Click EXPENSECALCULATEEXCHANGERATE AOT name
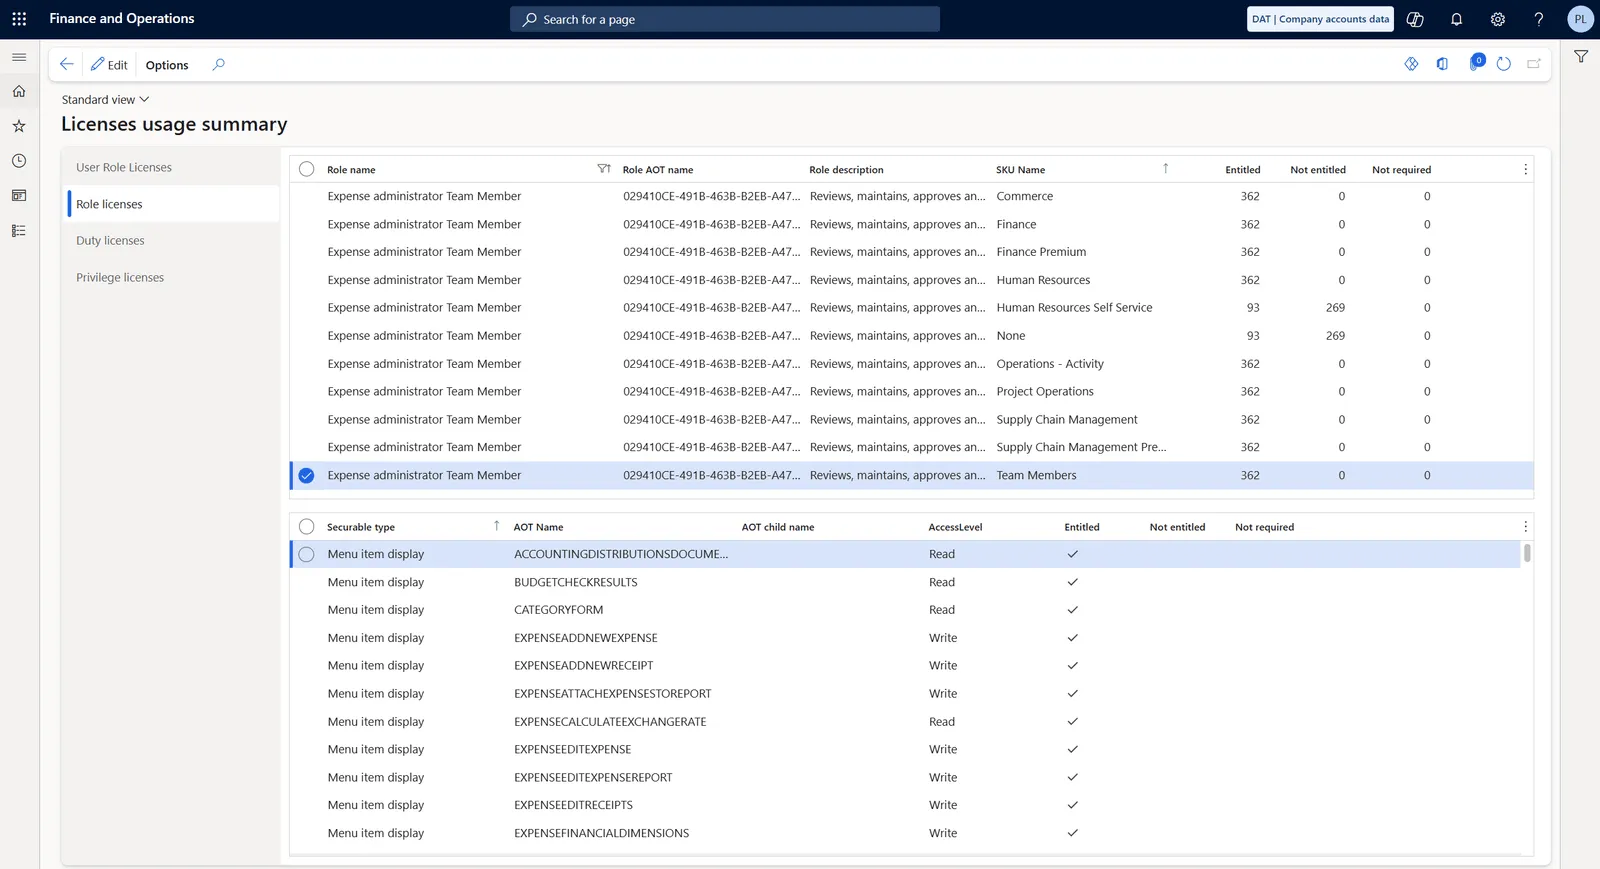This screenshot has width=1600, height=869. [x=610, y=722]
